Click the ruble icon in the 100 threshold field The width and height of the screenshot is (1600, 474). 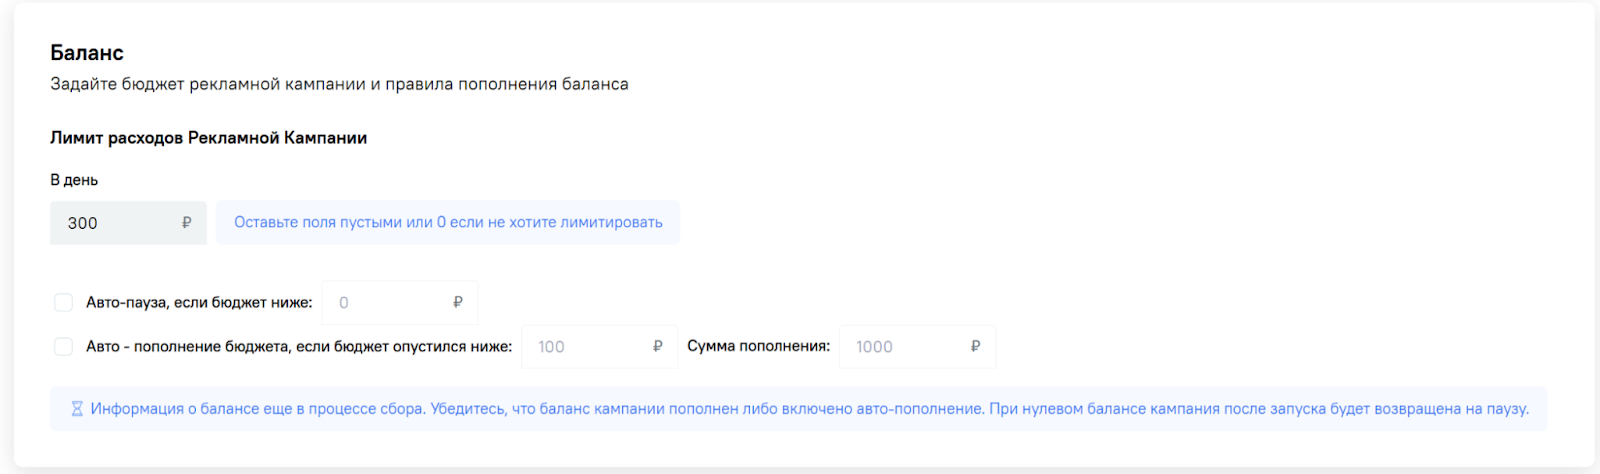(x=658, y=346)
